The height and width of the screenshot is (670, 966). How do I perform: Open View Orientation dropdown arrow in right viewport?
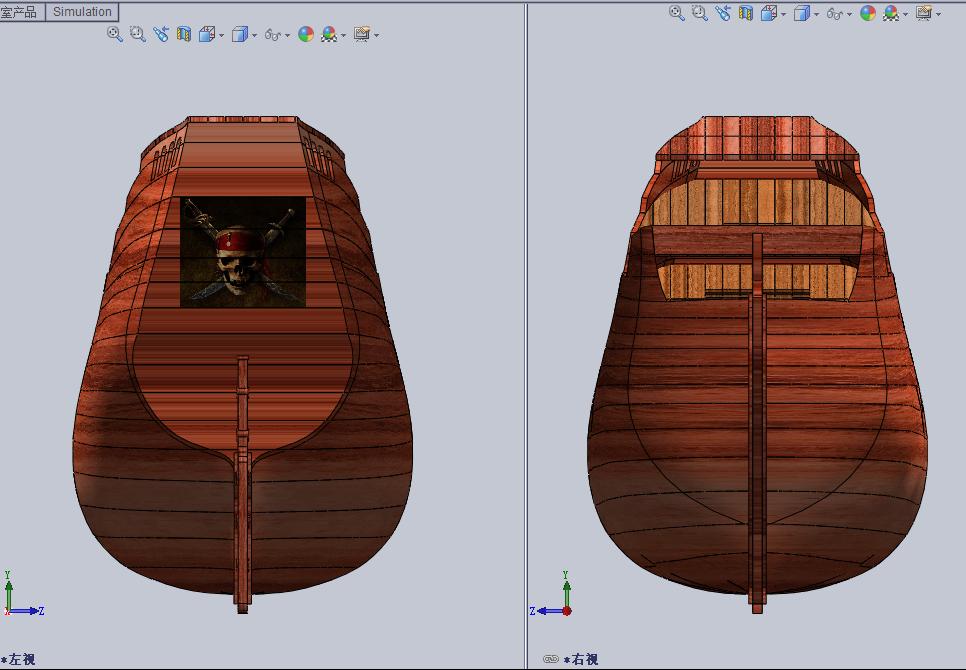[784, 14]
